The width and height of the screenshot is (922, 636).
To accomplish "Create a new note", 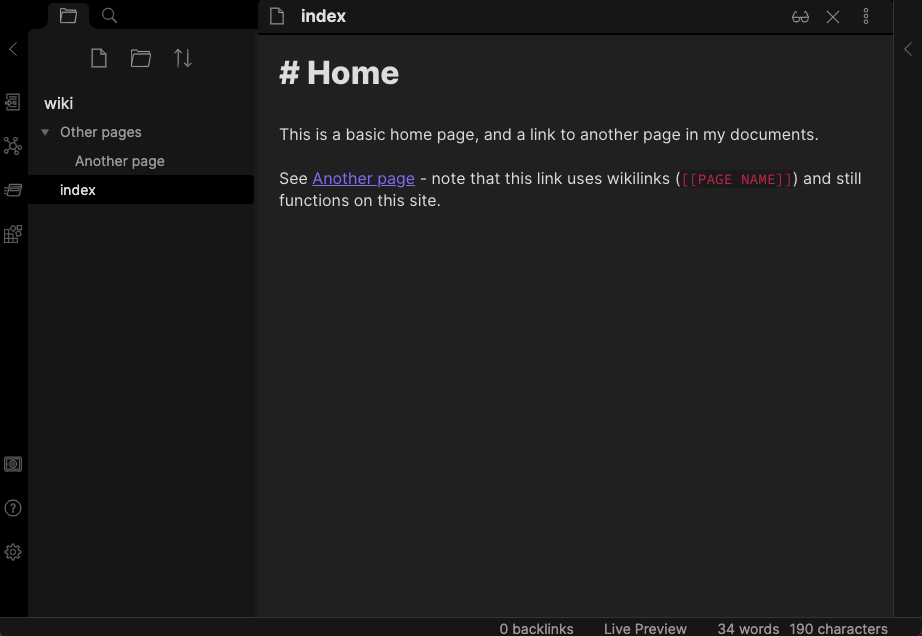I will click(99, 58).
